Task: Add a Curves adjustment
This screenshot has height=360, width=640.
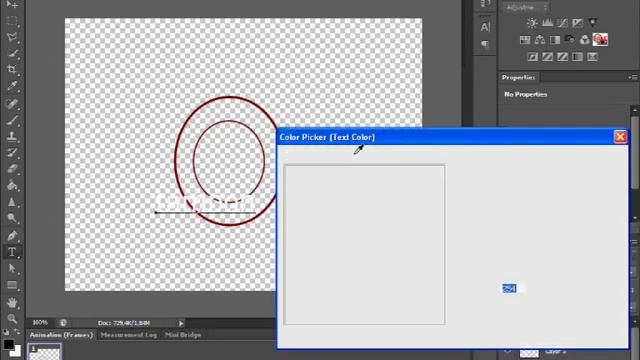Action: pos(562,23)
